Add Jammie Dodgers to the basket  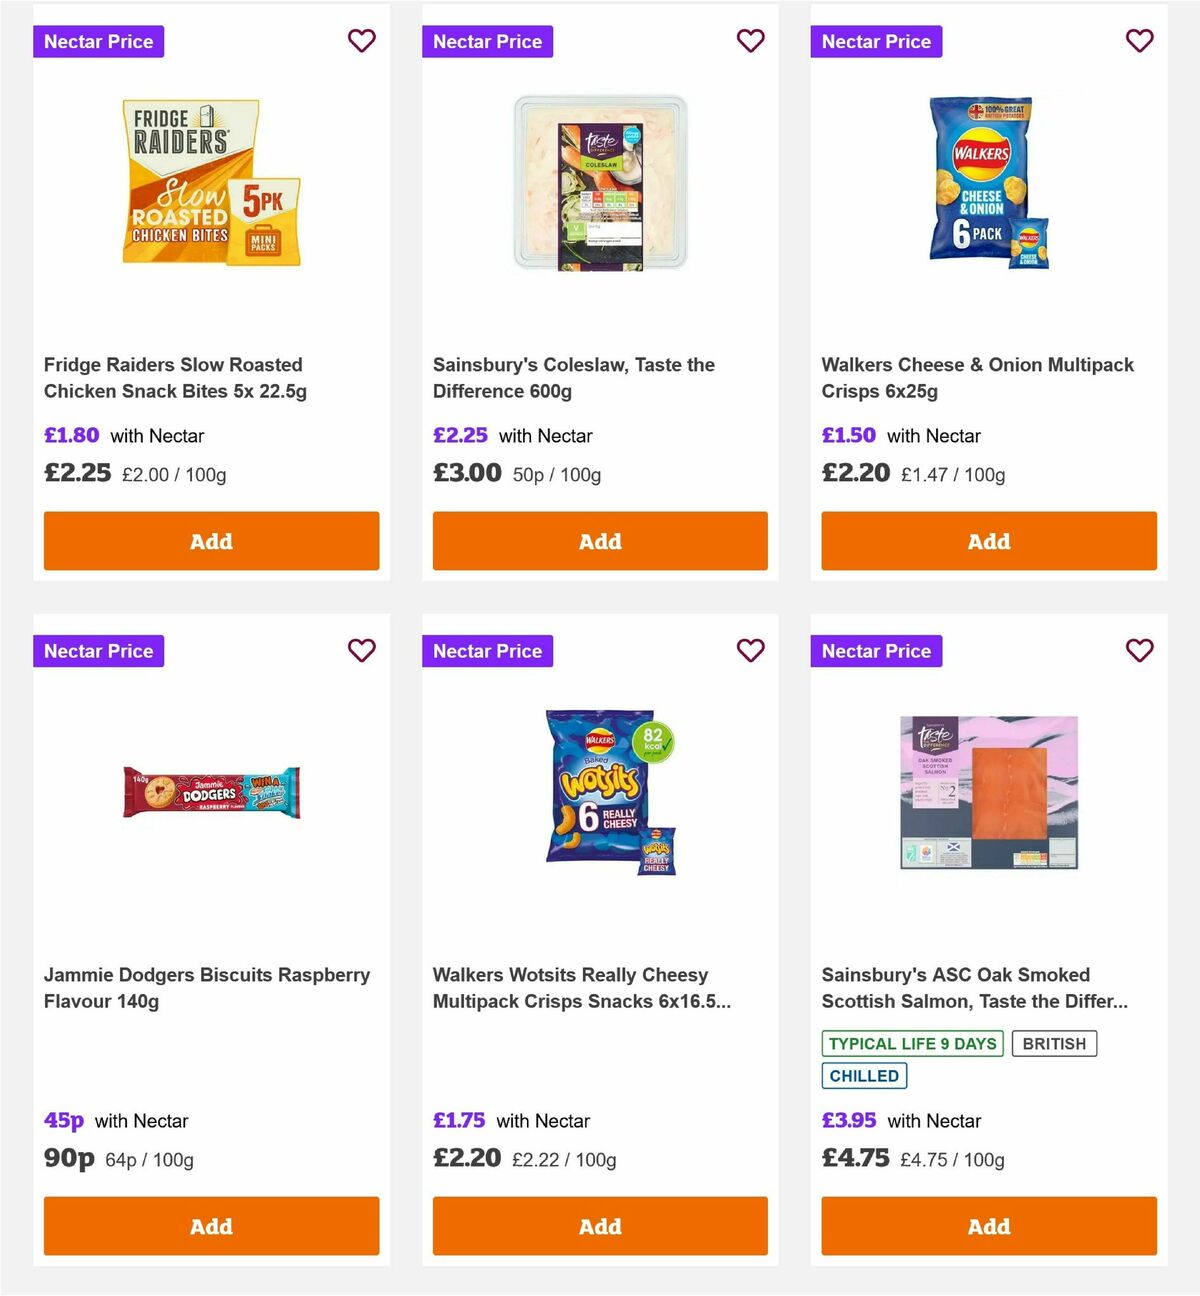(x=210, y=1226)
